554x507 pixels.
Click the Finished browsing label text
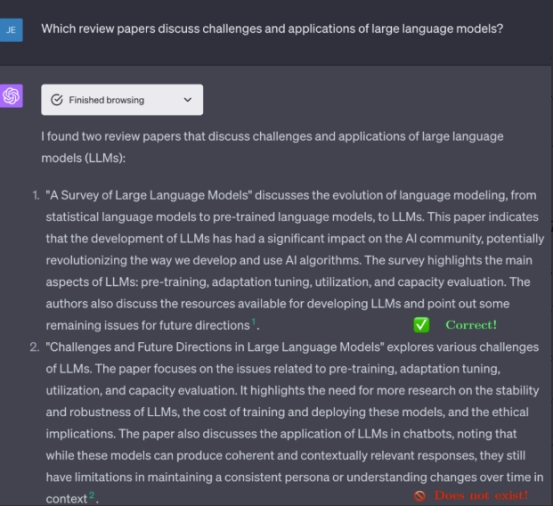click(106, 100)
